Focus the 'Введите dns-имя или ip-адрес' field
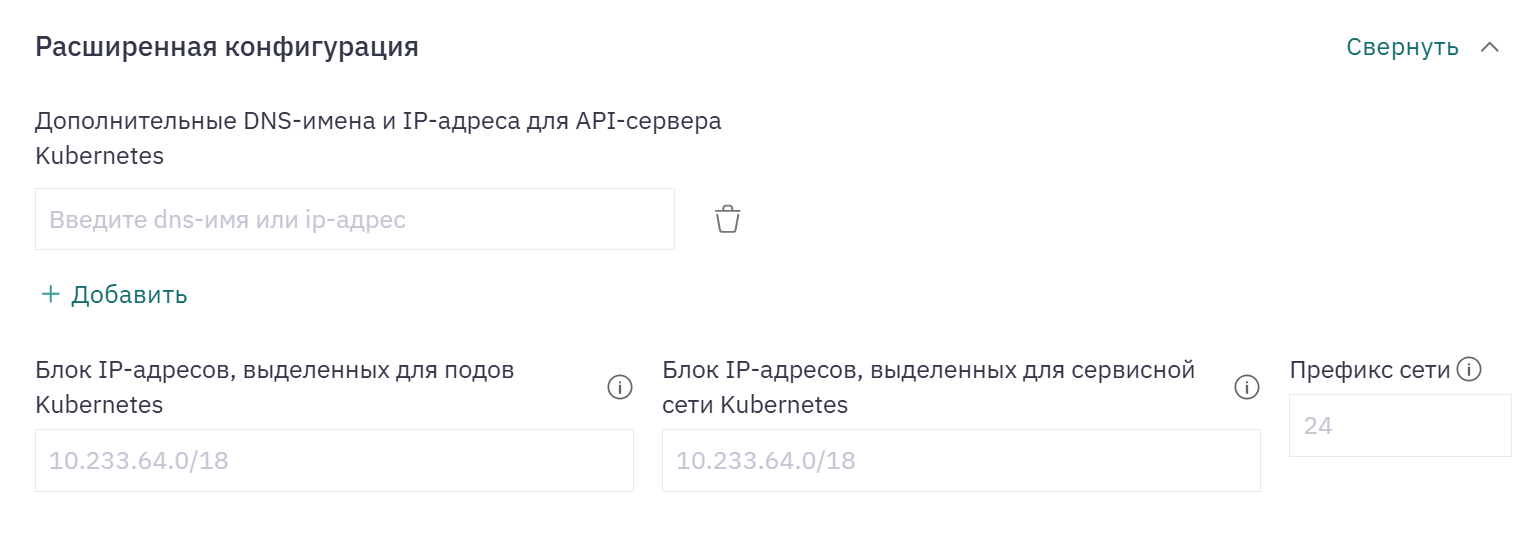The image size is (1537, 547). [x=355, y=219]
